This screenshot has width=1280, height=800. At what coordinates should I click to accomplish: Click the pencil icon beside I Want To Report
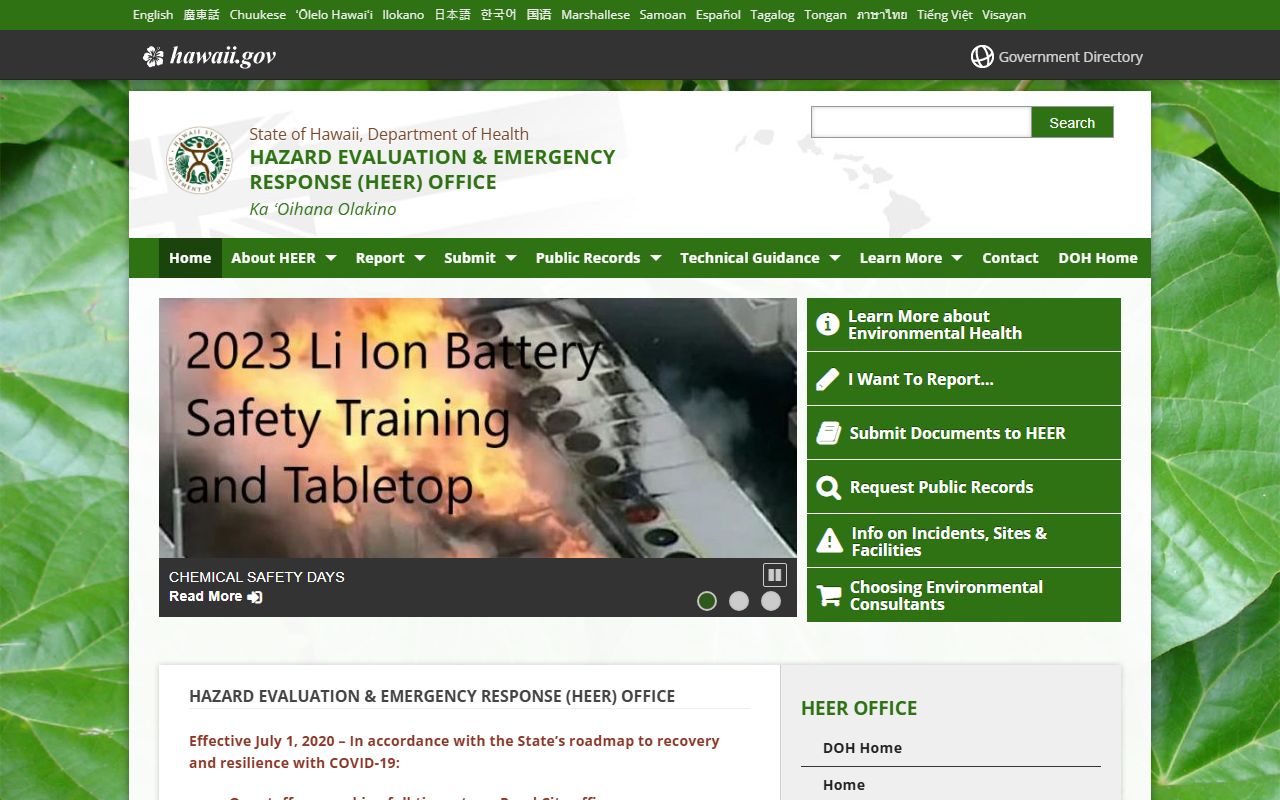tap(828, 379)
